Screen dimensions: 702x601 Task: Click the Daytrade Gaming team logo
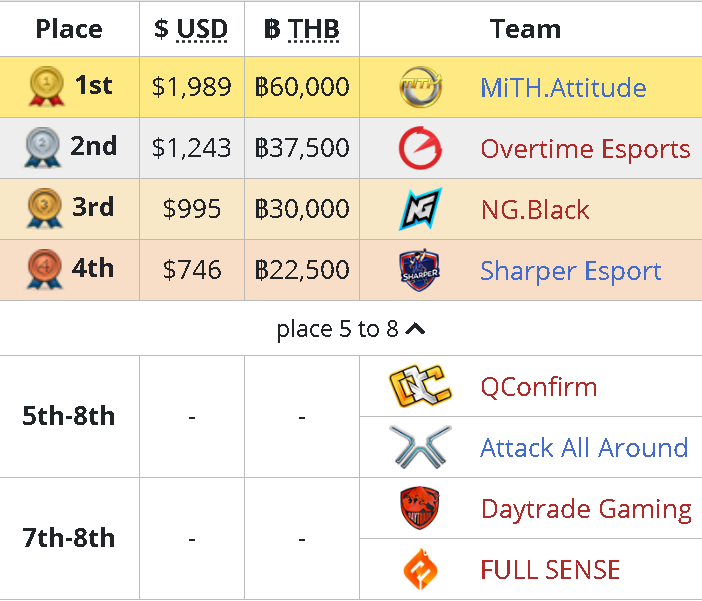click(x=420, y=508)
